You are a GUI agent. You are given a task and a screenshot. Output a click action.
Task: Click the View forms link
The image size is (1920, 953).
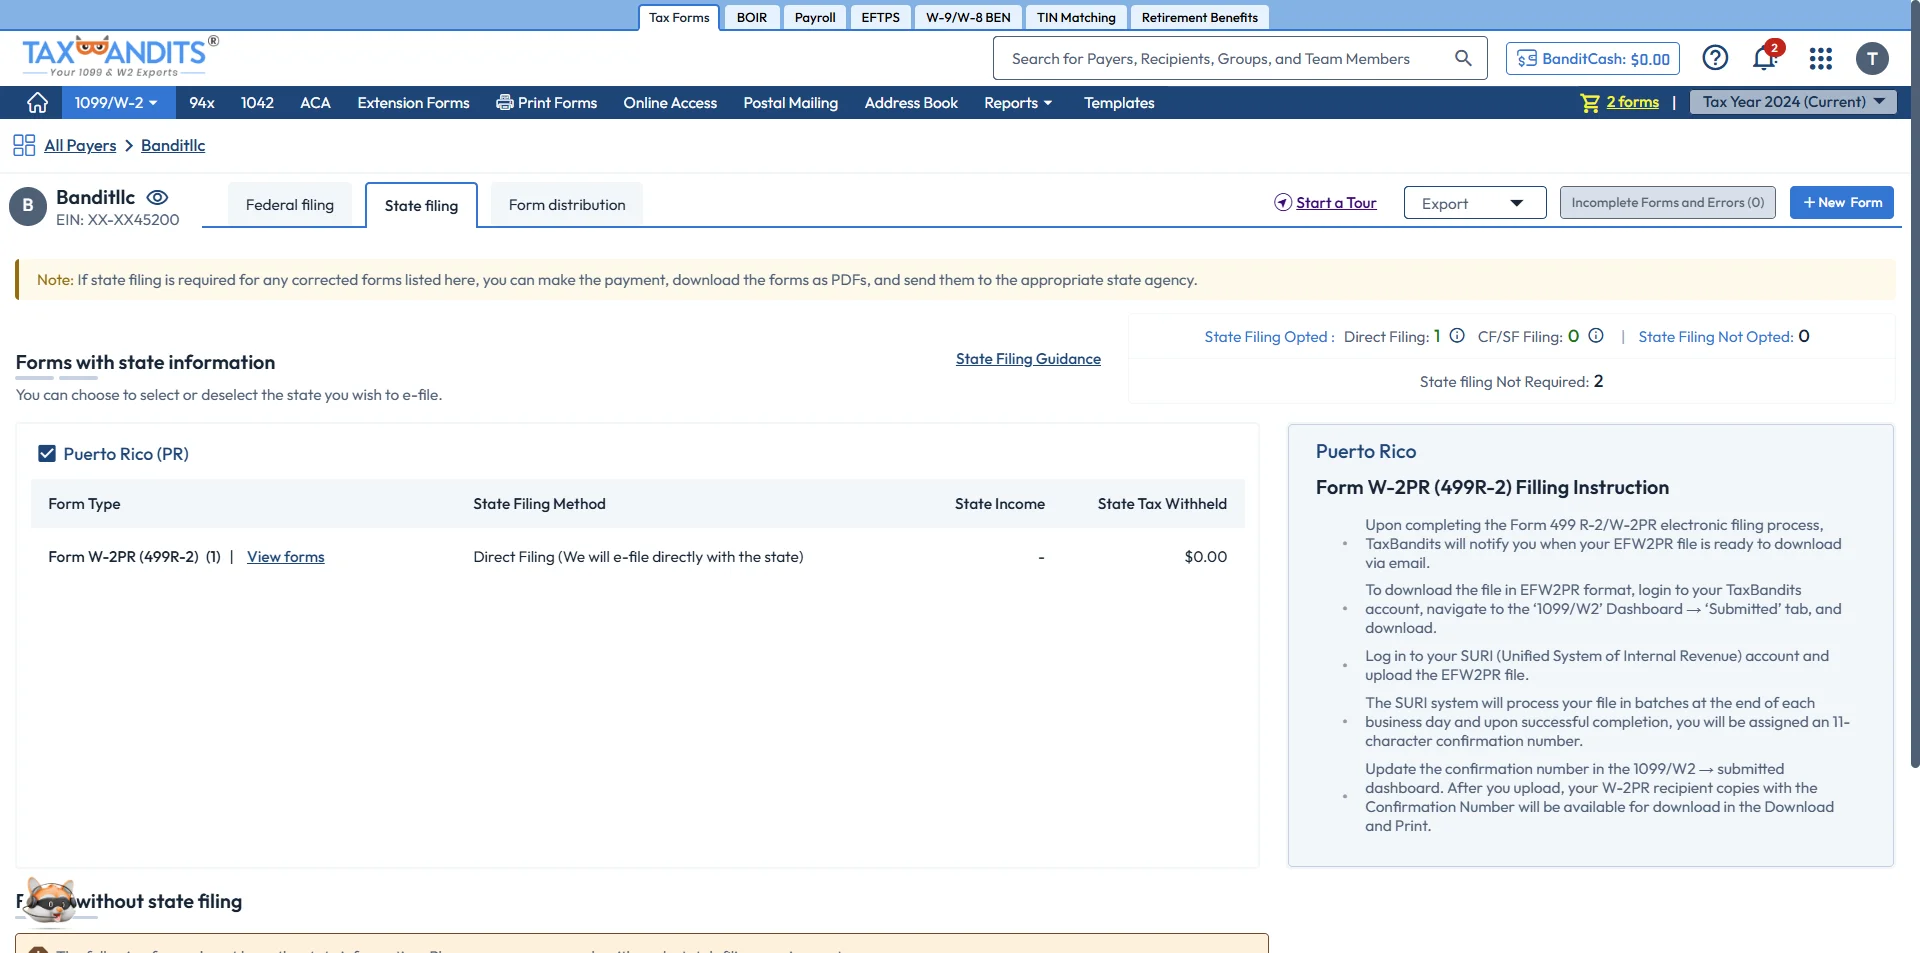coord(286,557)
